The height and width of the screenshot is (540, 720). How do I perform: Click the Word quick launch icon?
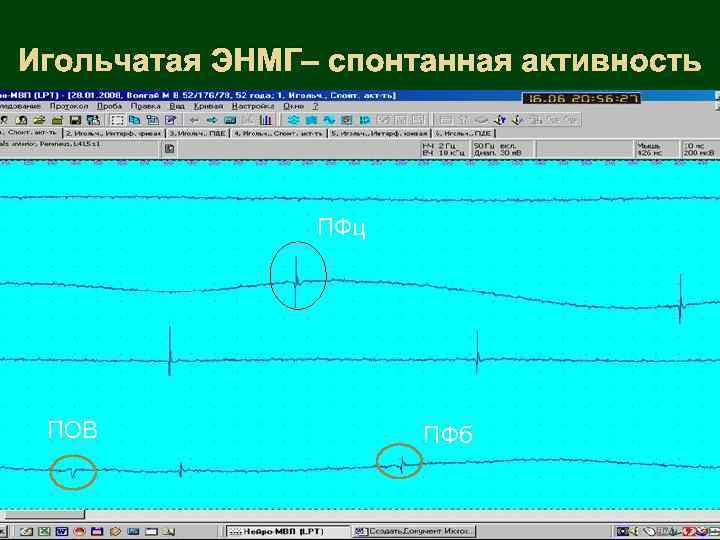62,532
